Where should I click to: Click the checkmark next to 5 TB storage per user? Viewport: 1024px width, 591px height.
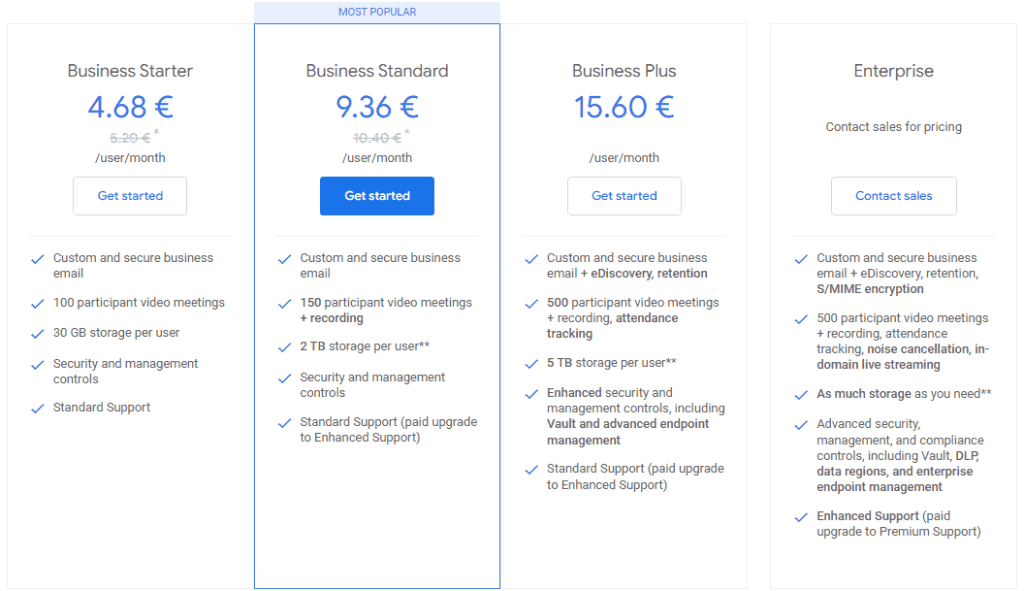tap(532, 363)
